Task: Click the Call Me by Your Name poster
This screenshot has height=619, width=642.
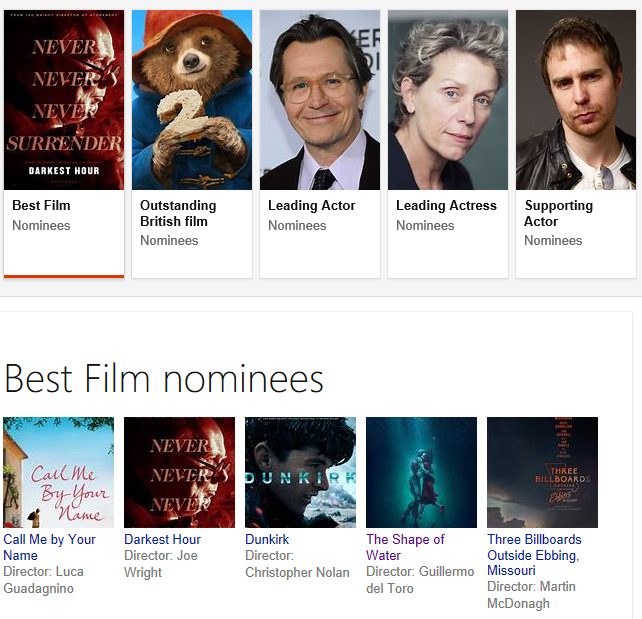Action: 59,472
